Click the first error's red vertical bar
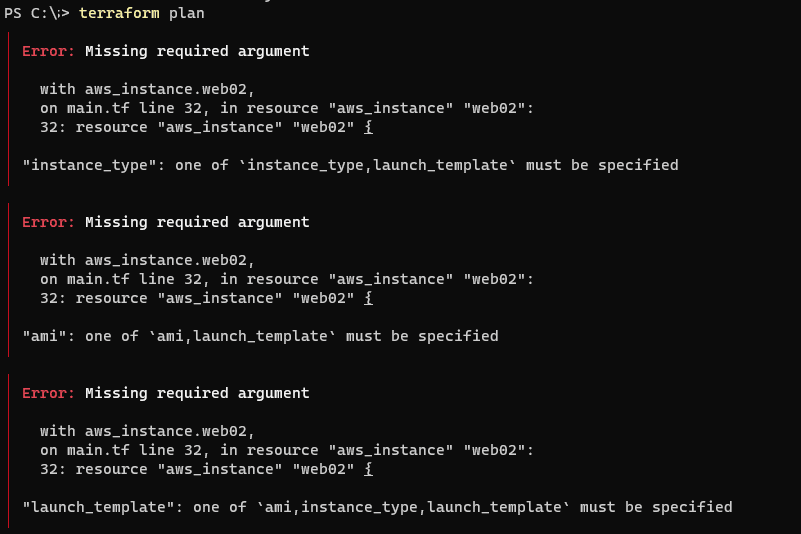Screen dimensions: 801x534 [9, 108]
